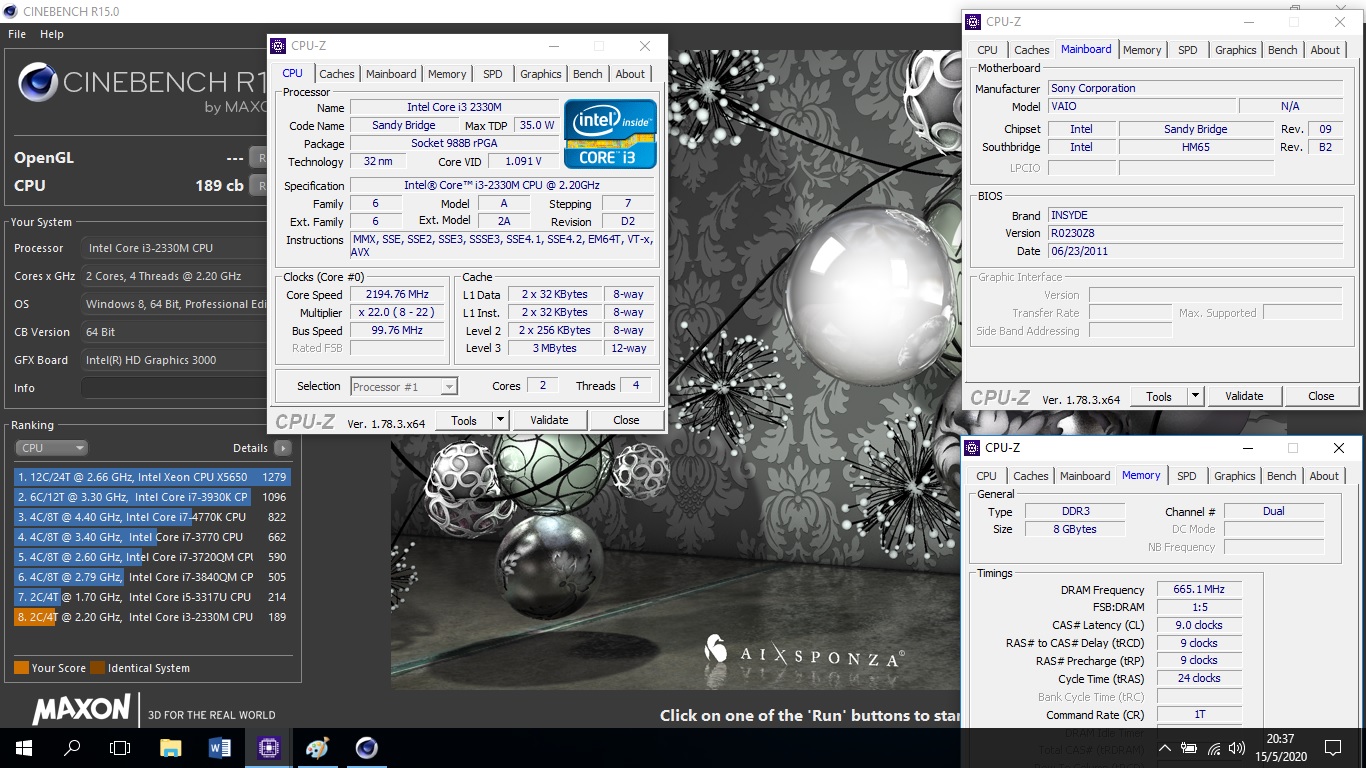
Task: Switch to Mainboard tab in center CPU-Z
Action: pos(391,74)
